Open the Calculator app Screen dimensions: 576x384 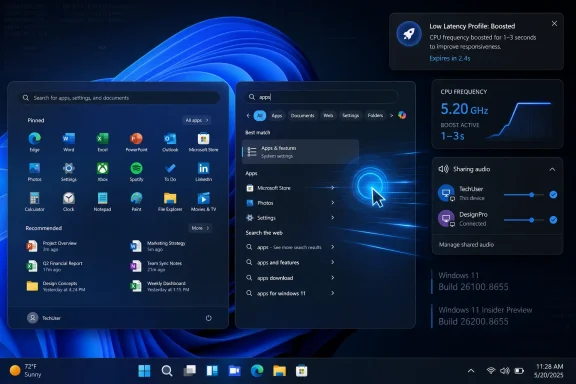[35, 198]
